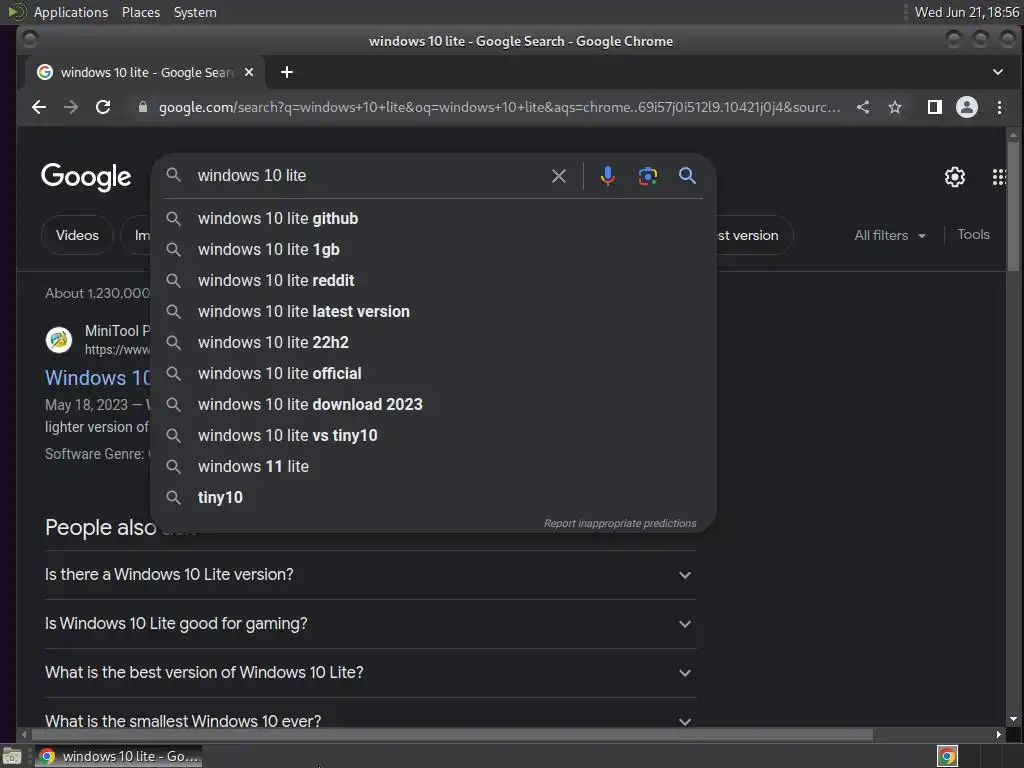Open the Chrome three-dot menu
The image size is (1024, 768).
(999, 107)
